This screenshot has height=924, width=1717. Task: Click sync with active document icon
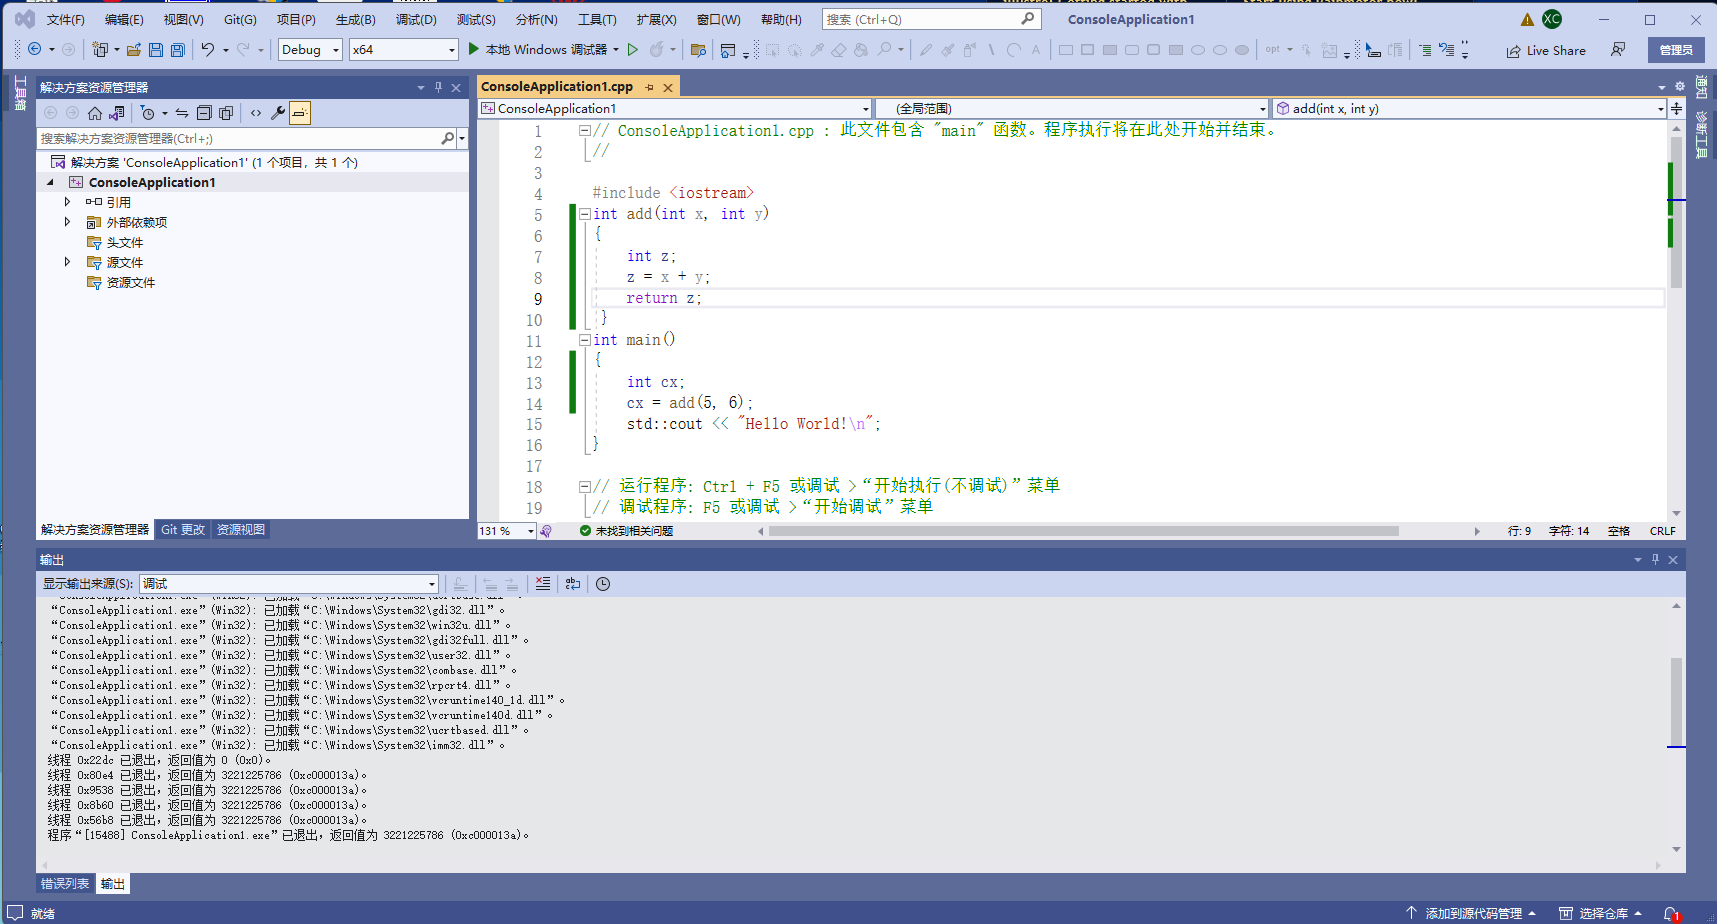coord(182,113)
